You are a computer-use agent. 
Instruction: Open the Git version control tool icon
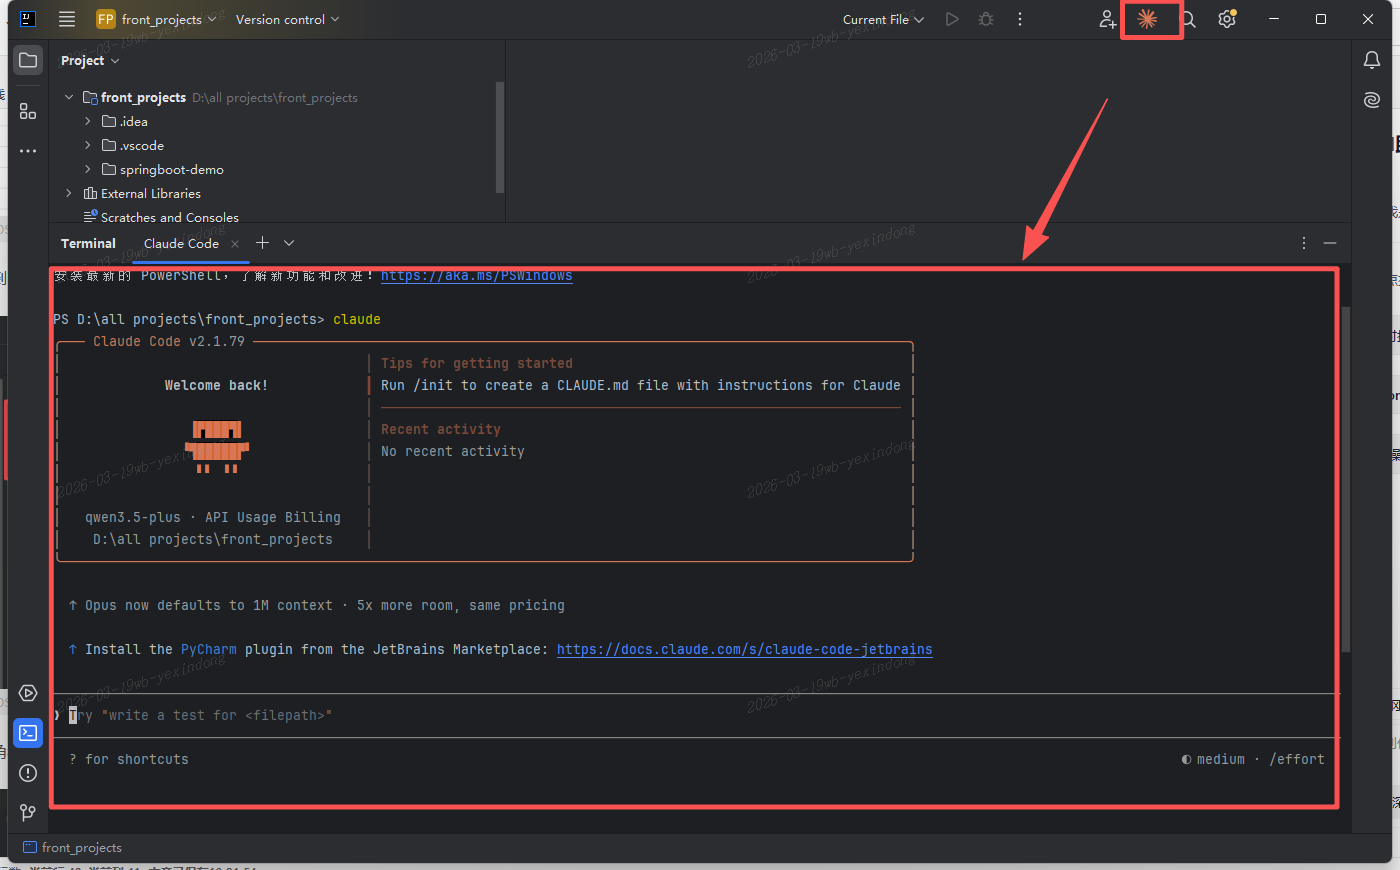(x=28, y=813)
